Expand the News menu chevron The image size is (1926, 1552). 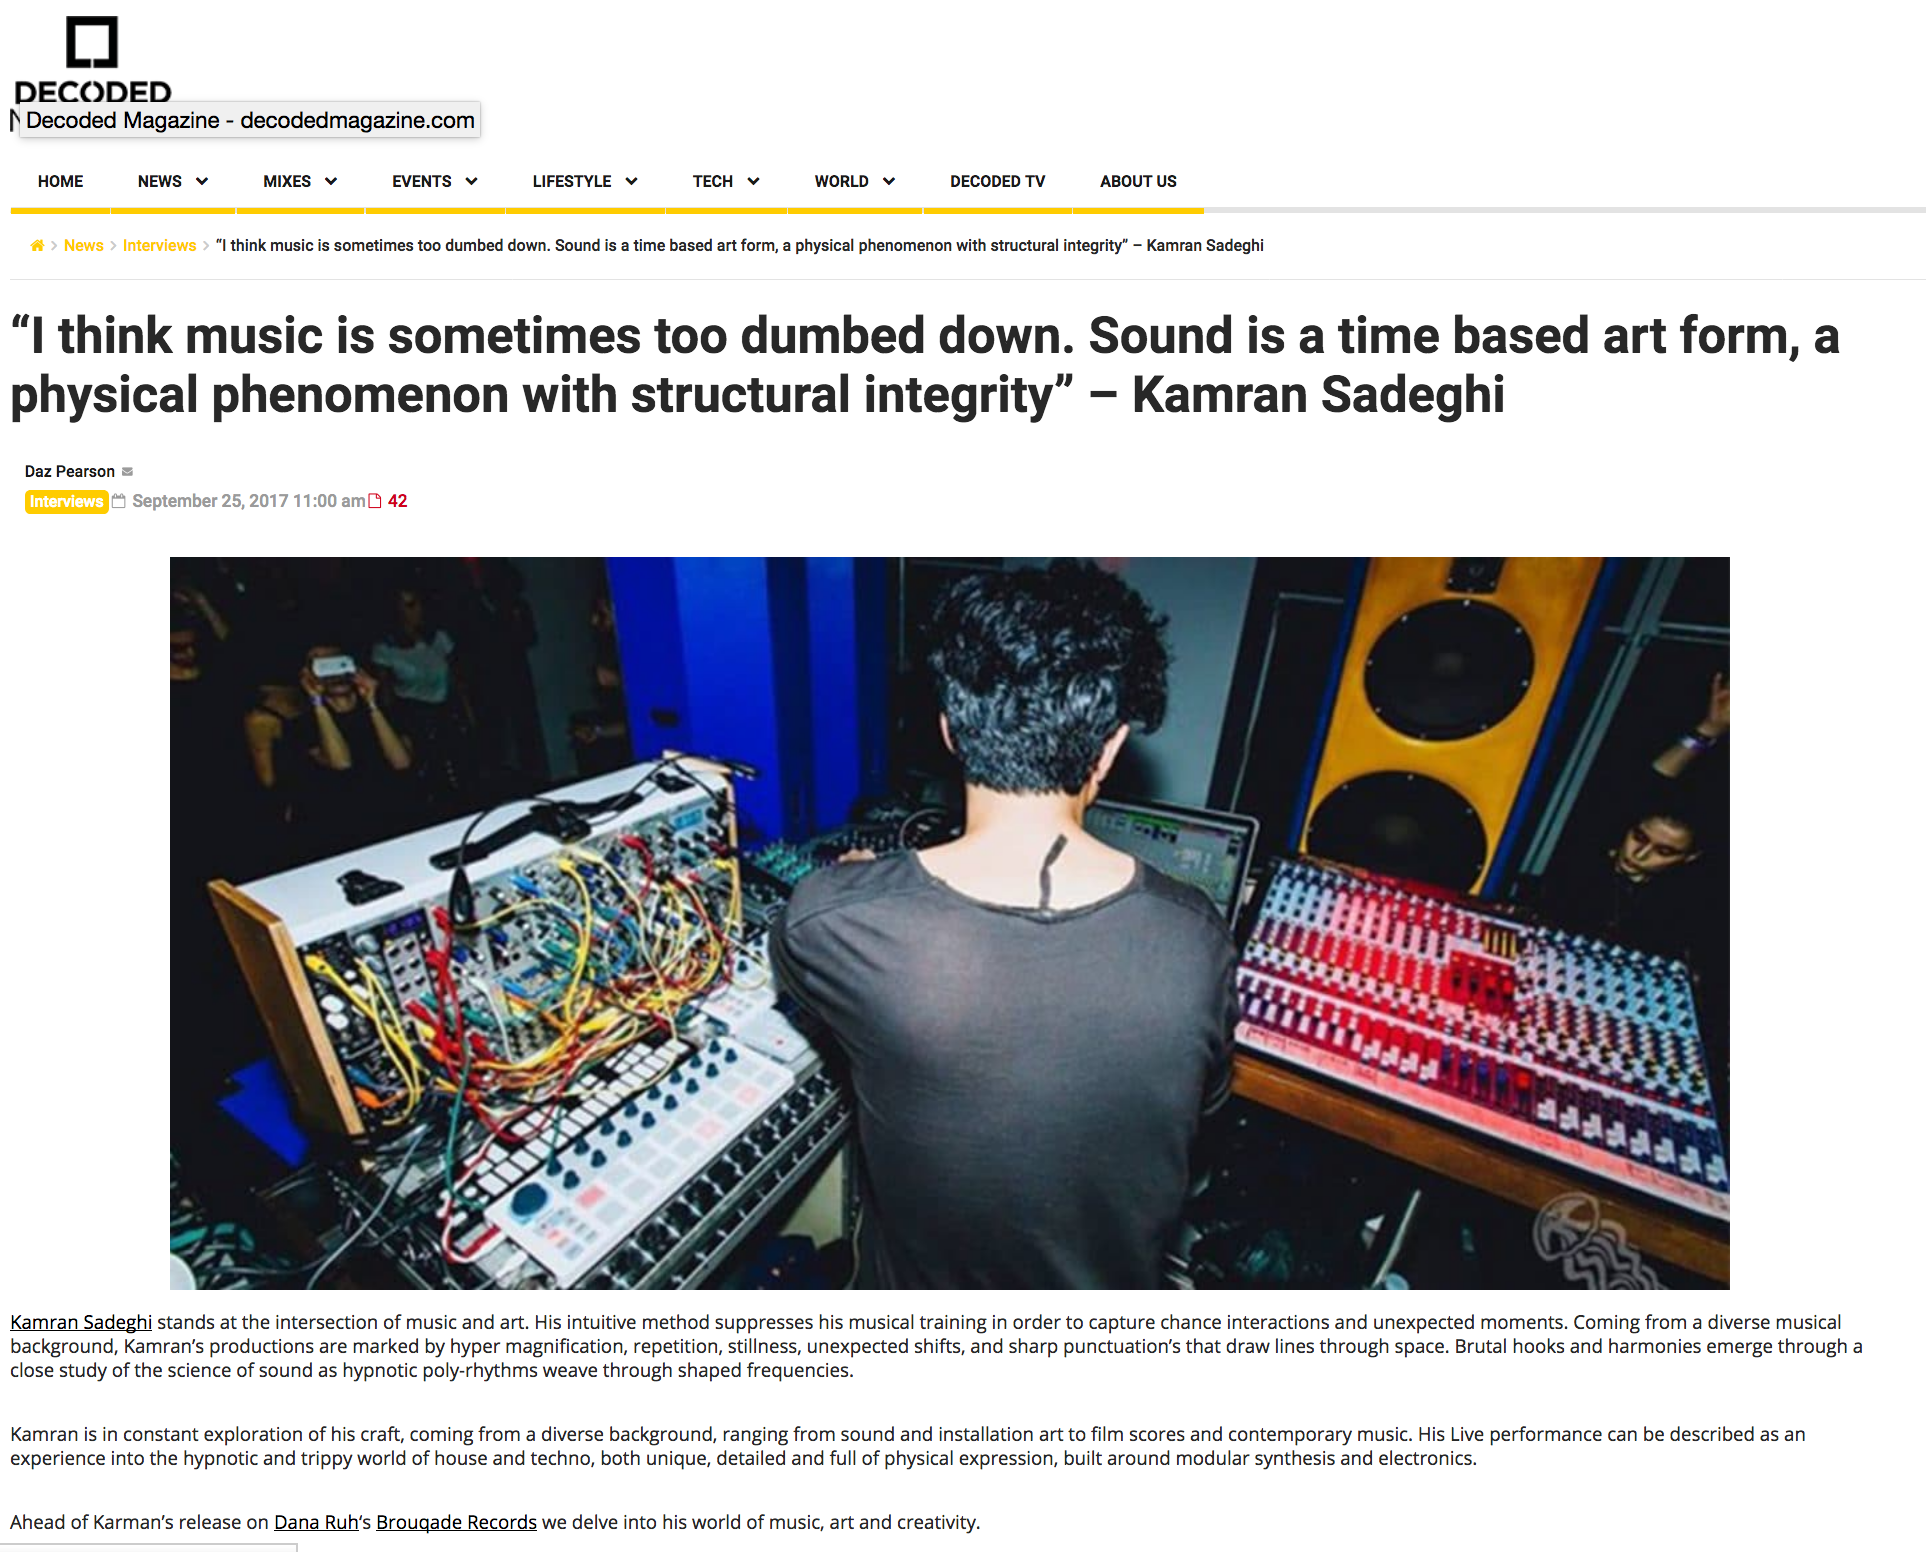202,182
